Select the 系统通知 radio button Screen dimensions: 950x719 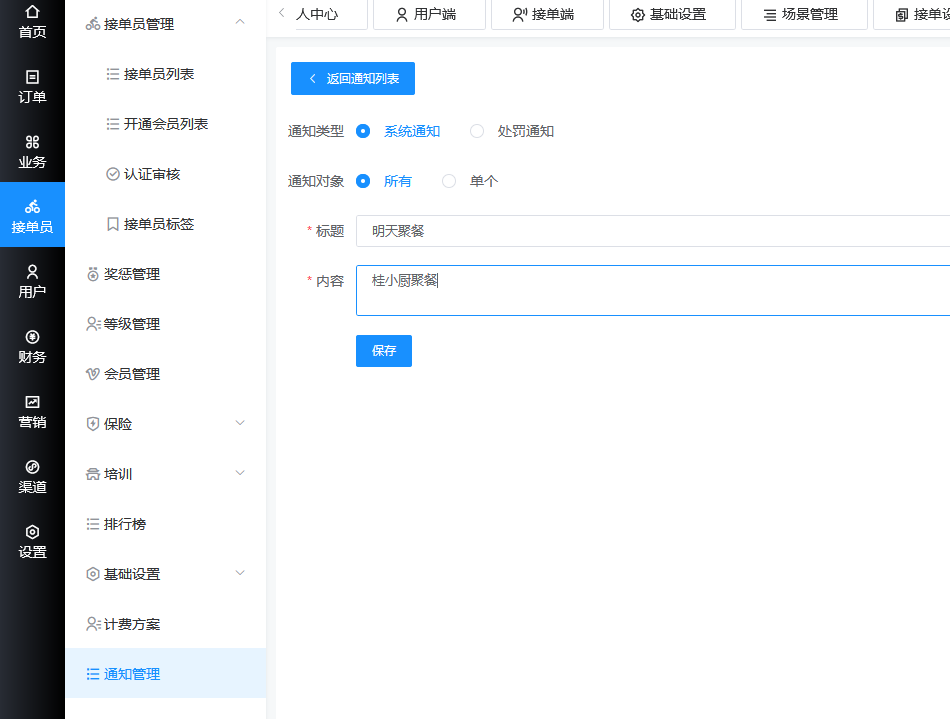[363, 131]
